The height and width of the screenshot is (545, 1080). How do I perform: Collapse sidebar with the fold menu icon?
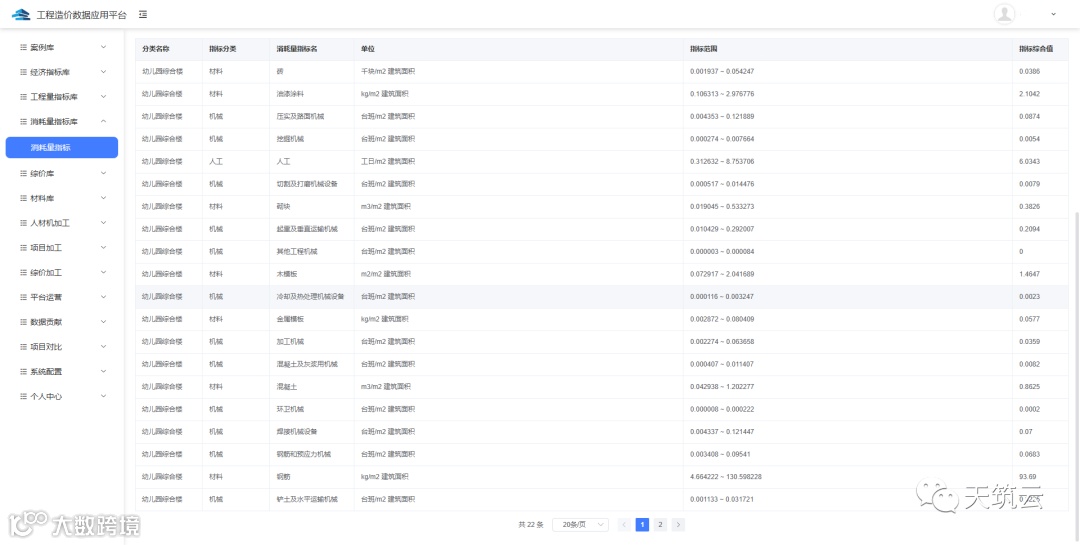(x=143, y=14)
